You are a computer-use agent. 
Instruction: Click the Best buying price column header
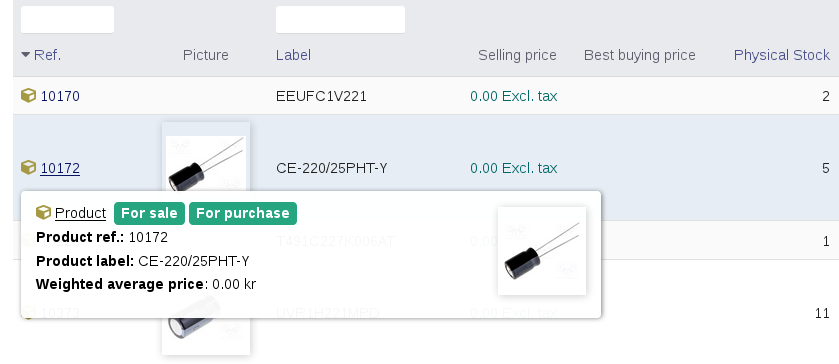[x=639, y=55]
